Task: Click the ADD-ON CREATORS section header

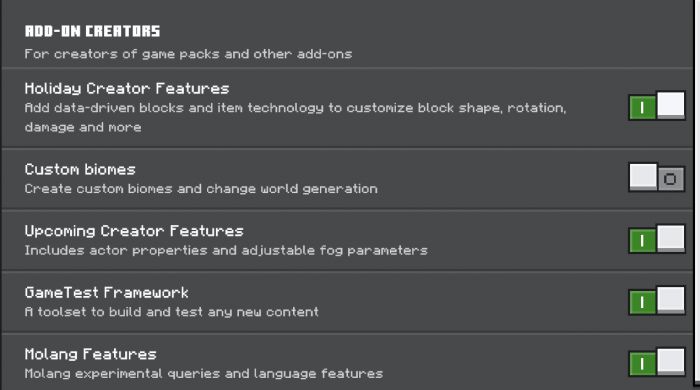Action: 92,31
